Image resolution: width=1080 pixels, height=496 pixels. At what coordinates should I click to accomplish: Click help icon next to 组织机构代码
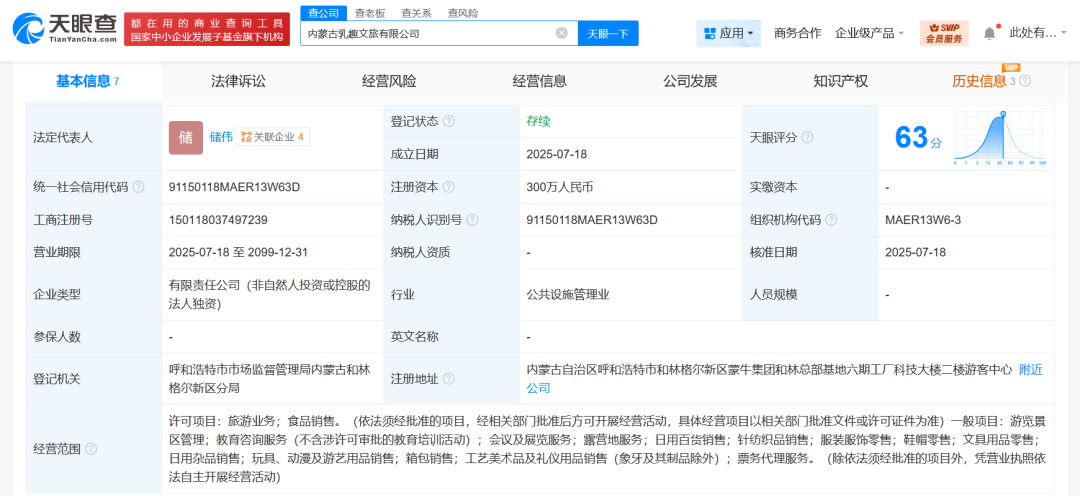(831, 220)
